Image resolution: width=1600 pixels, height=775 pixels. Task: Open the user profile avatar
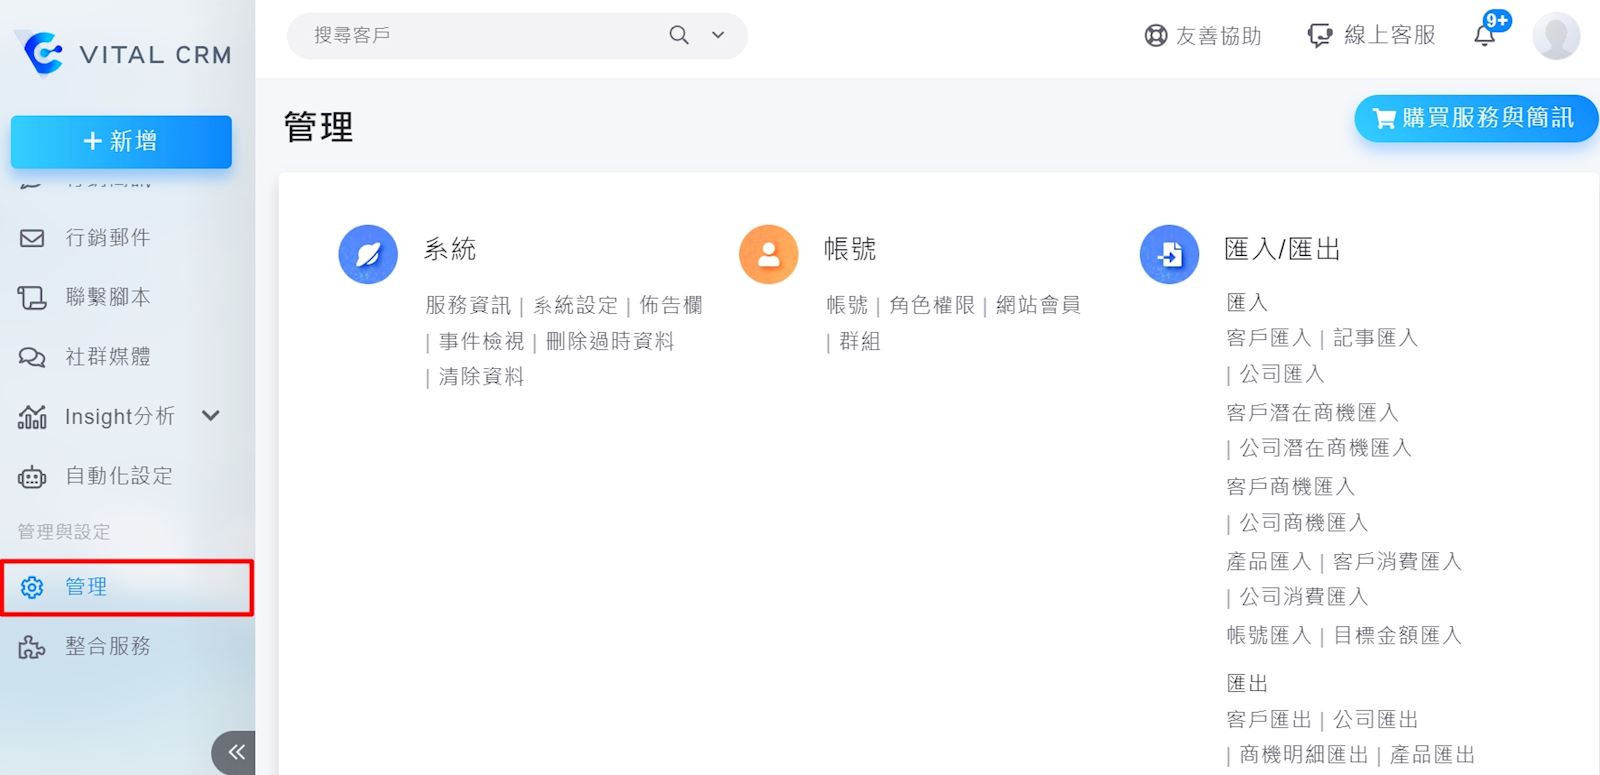pyautogui.click(x=1555, y=36)
